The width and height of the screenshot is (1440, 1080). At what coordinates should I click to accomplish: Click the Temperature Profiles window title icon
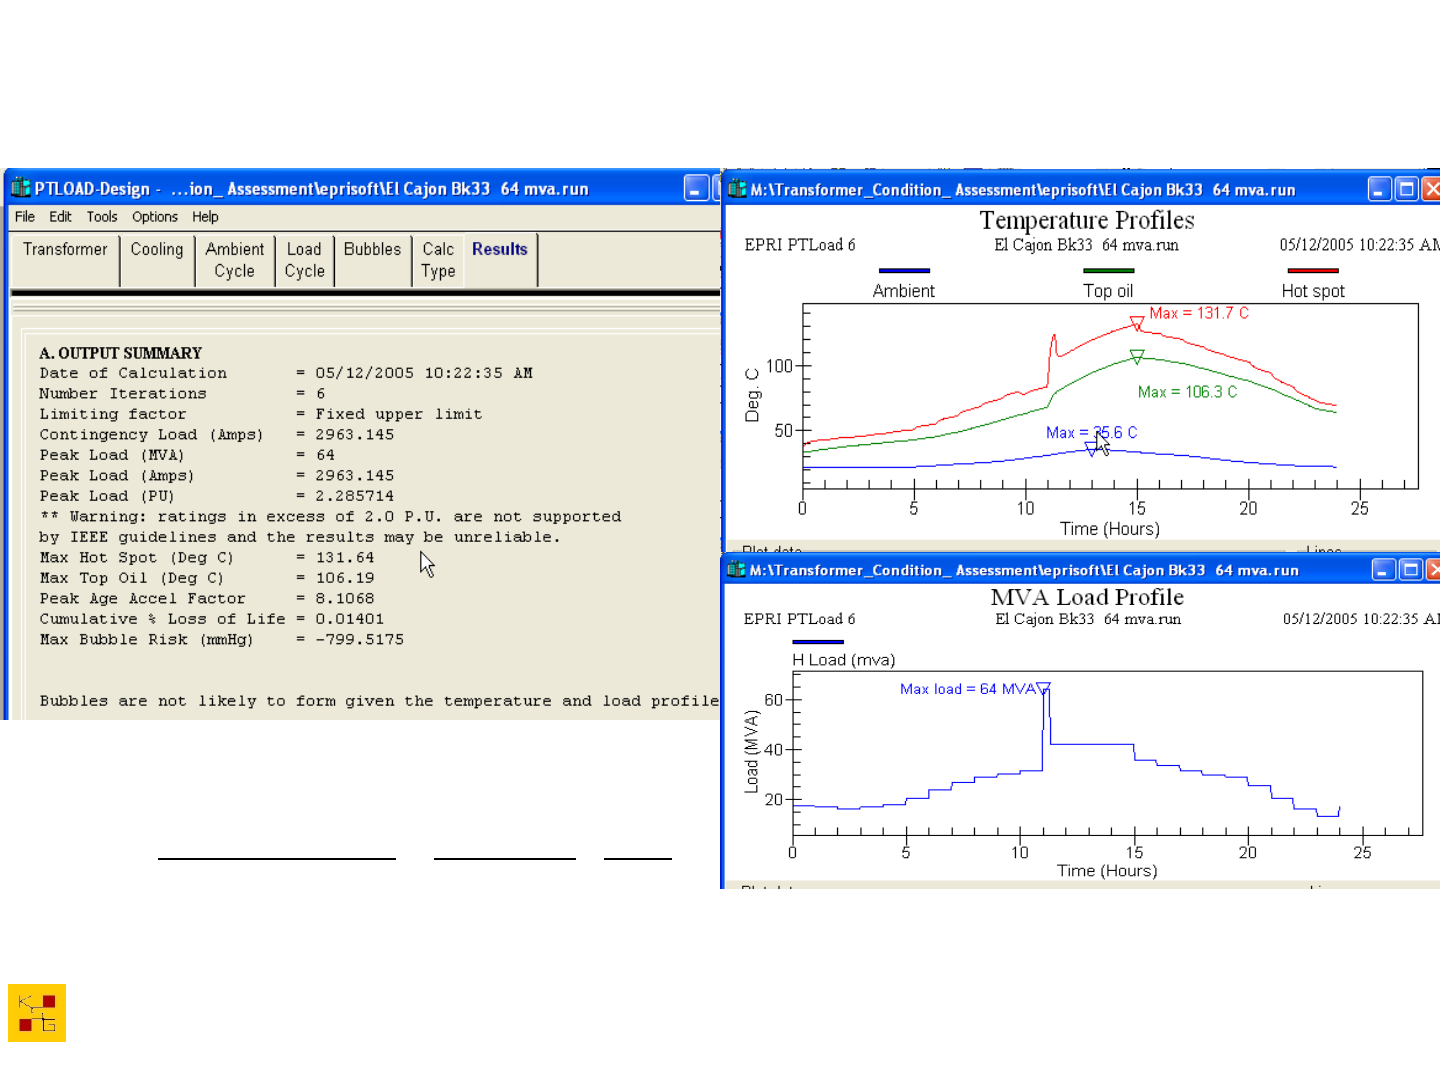pos(737,189)
